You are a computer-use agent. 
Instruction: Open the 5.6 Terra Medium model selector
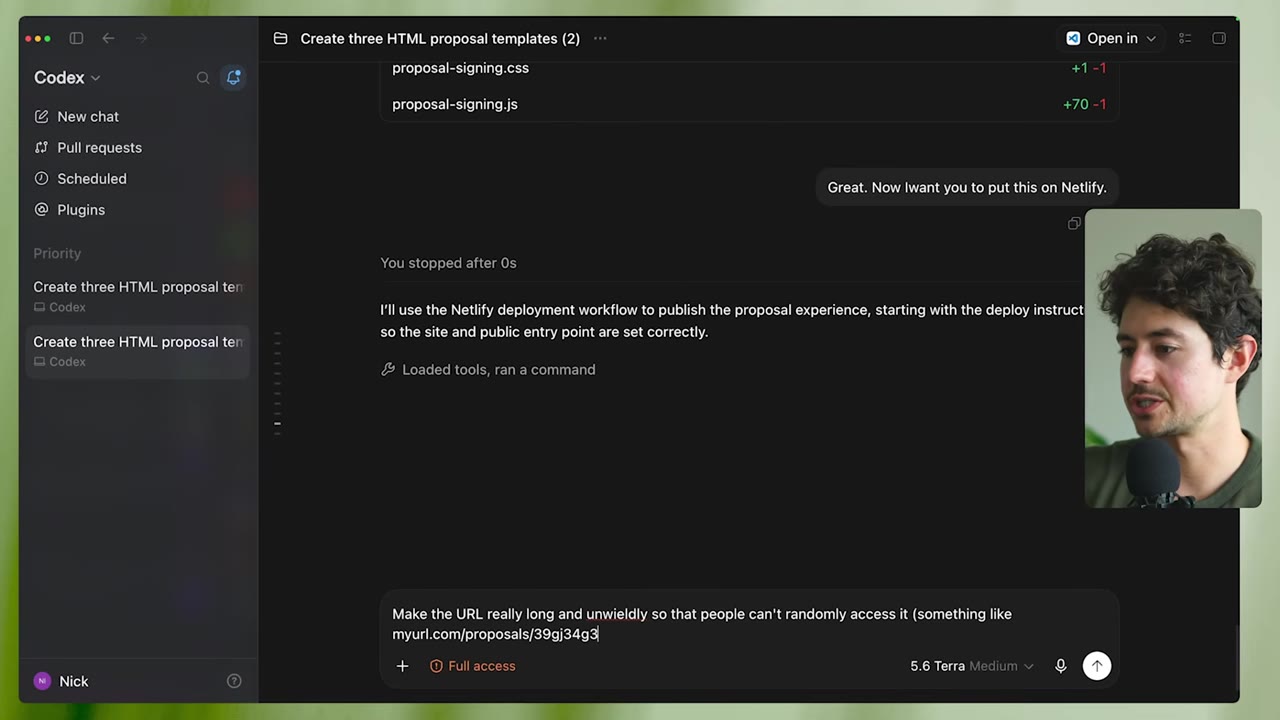pyautogui.click(x=972, y=666)
